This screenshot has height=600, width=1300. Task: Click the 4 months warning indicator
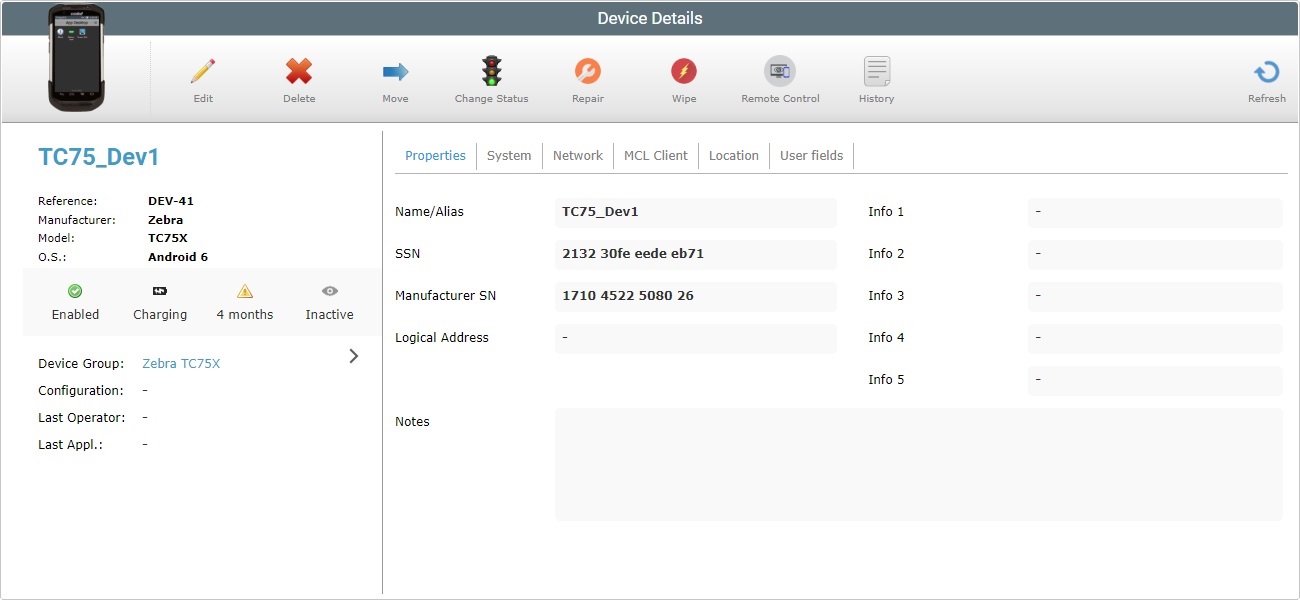[244, 302]
